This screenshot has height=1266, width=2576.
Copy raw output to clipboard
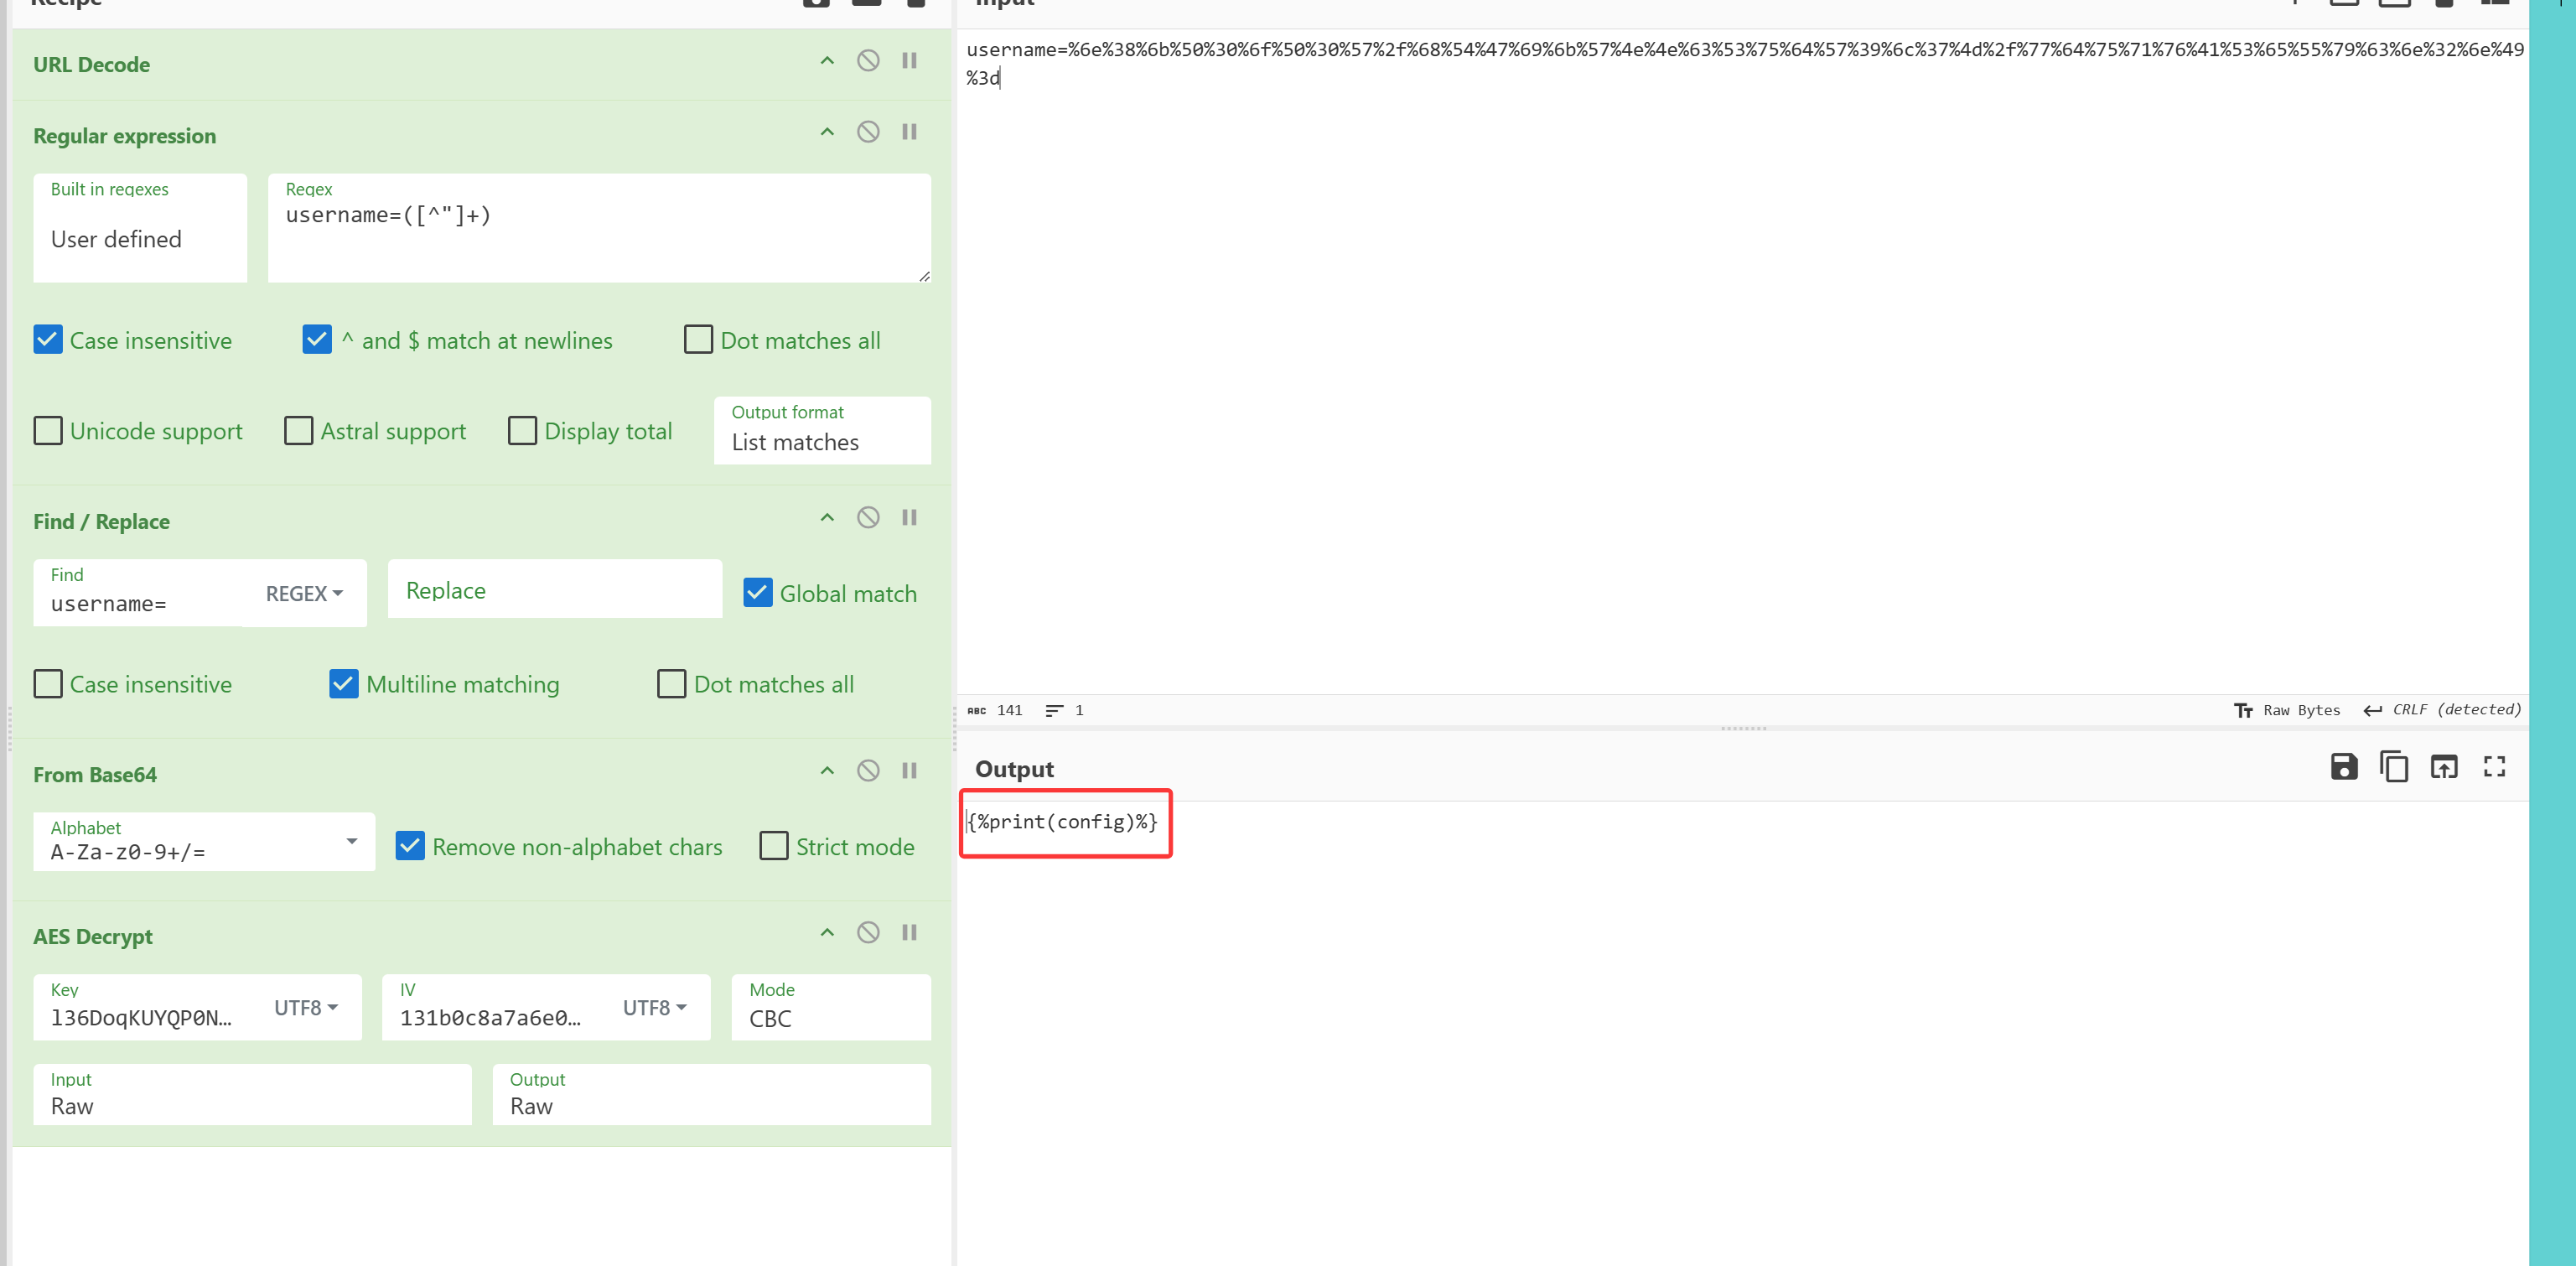coord(2393,767)
